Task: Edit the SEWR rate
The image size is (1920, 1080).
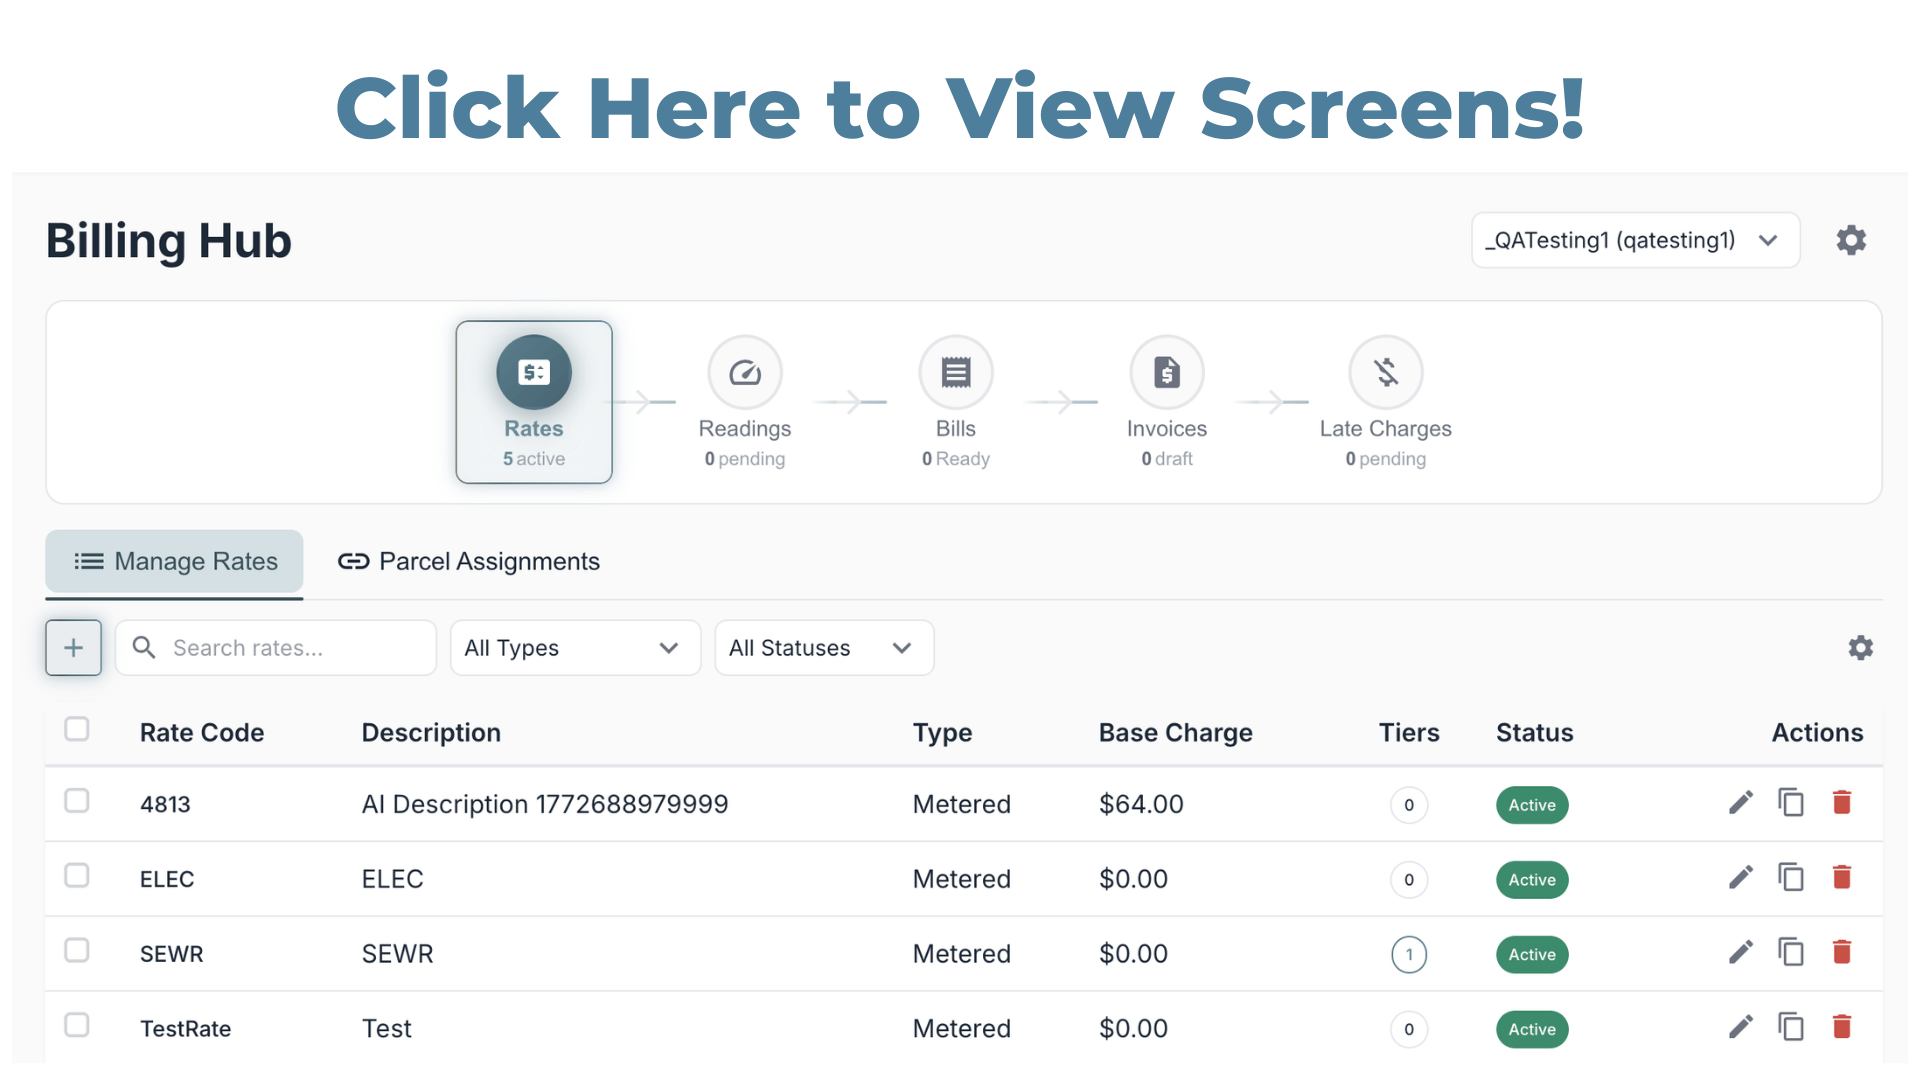Action: (1741, 952)
